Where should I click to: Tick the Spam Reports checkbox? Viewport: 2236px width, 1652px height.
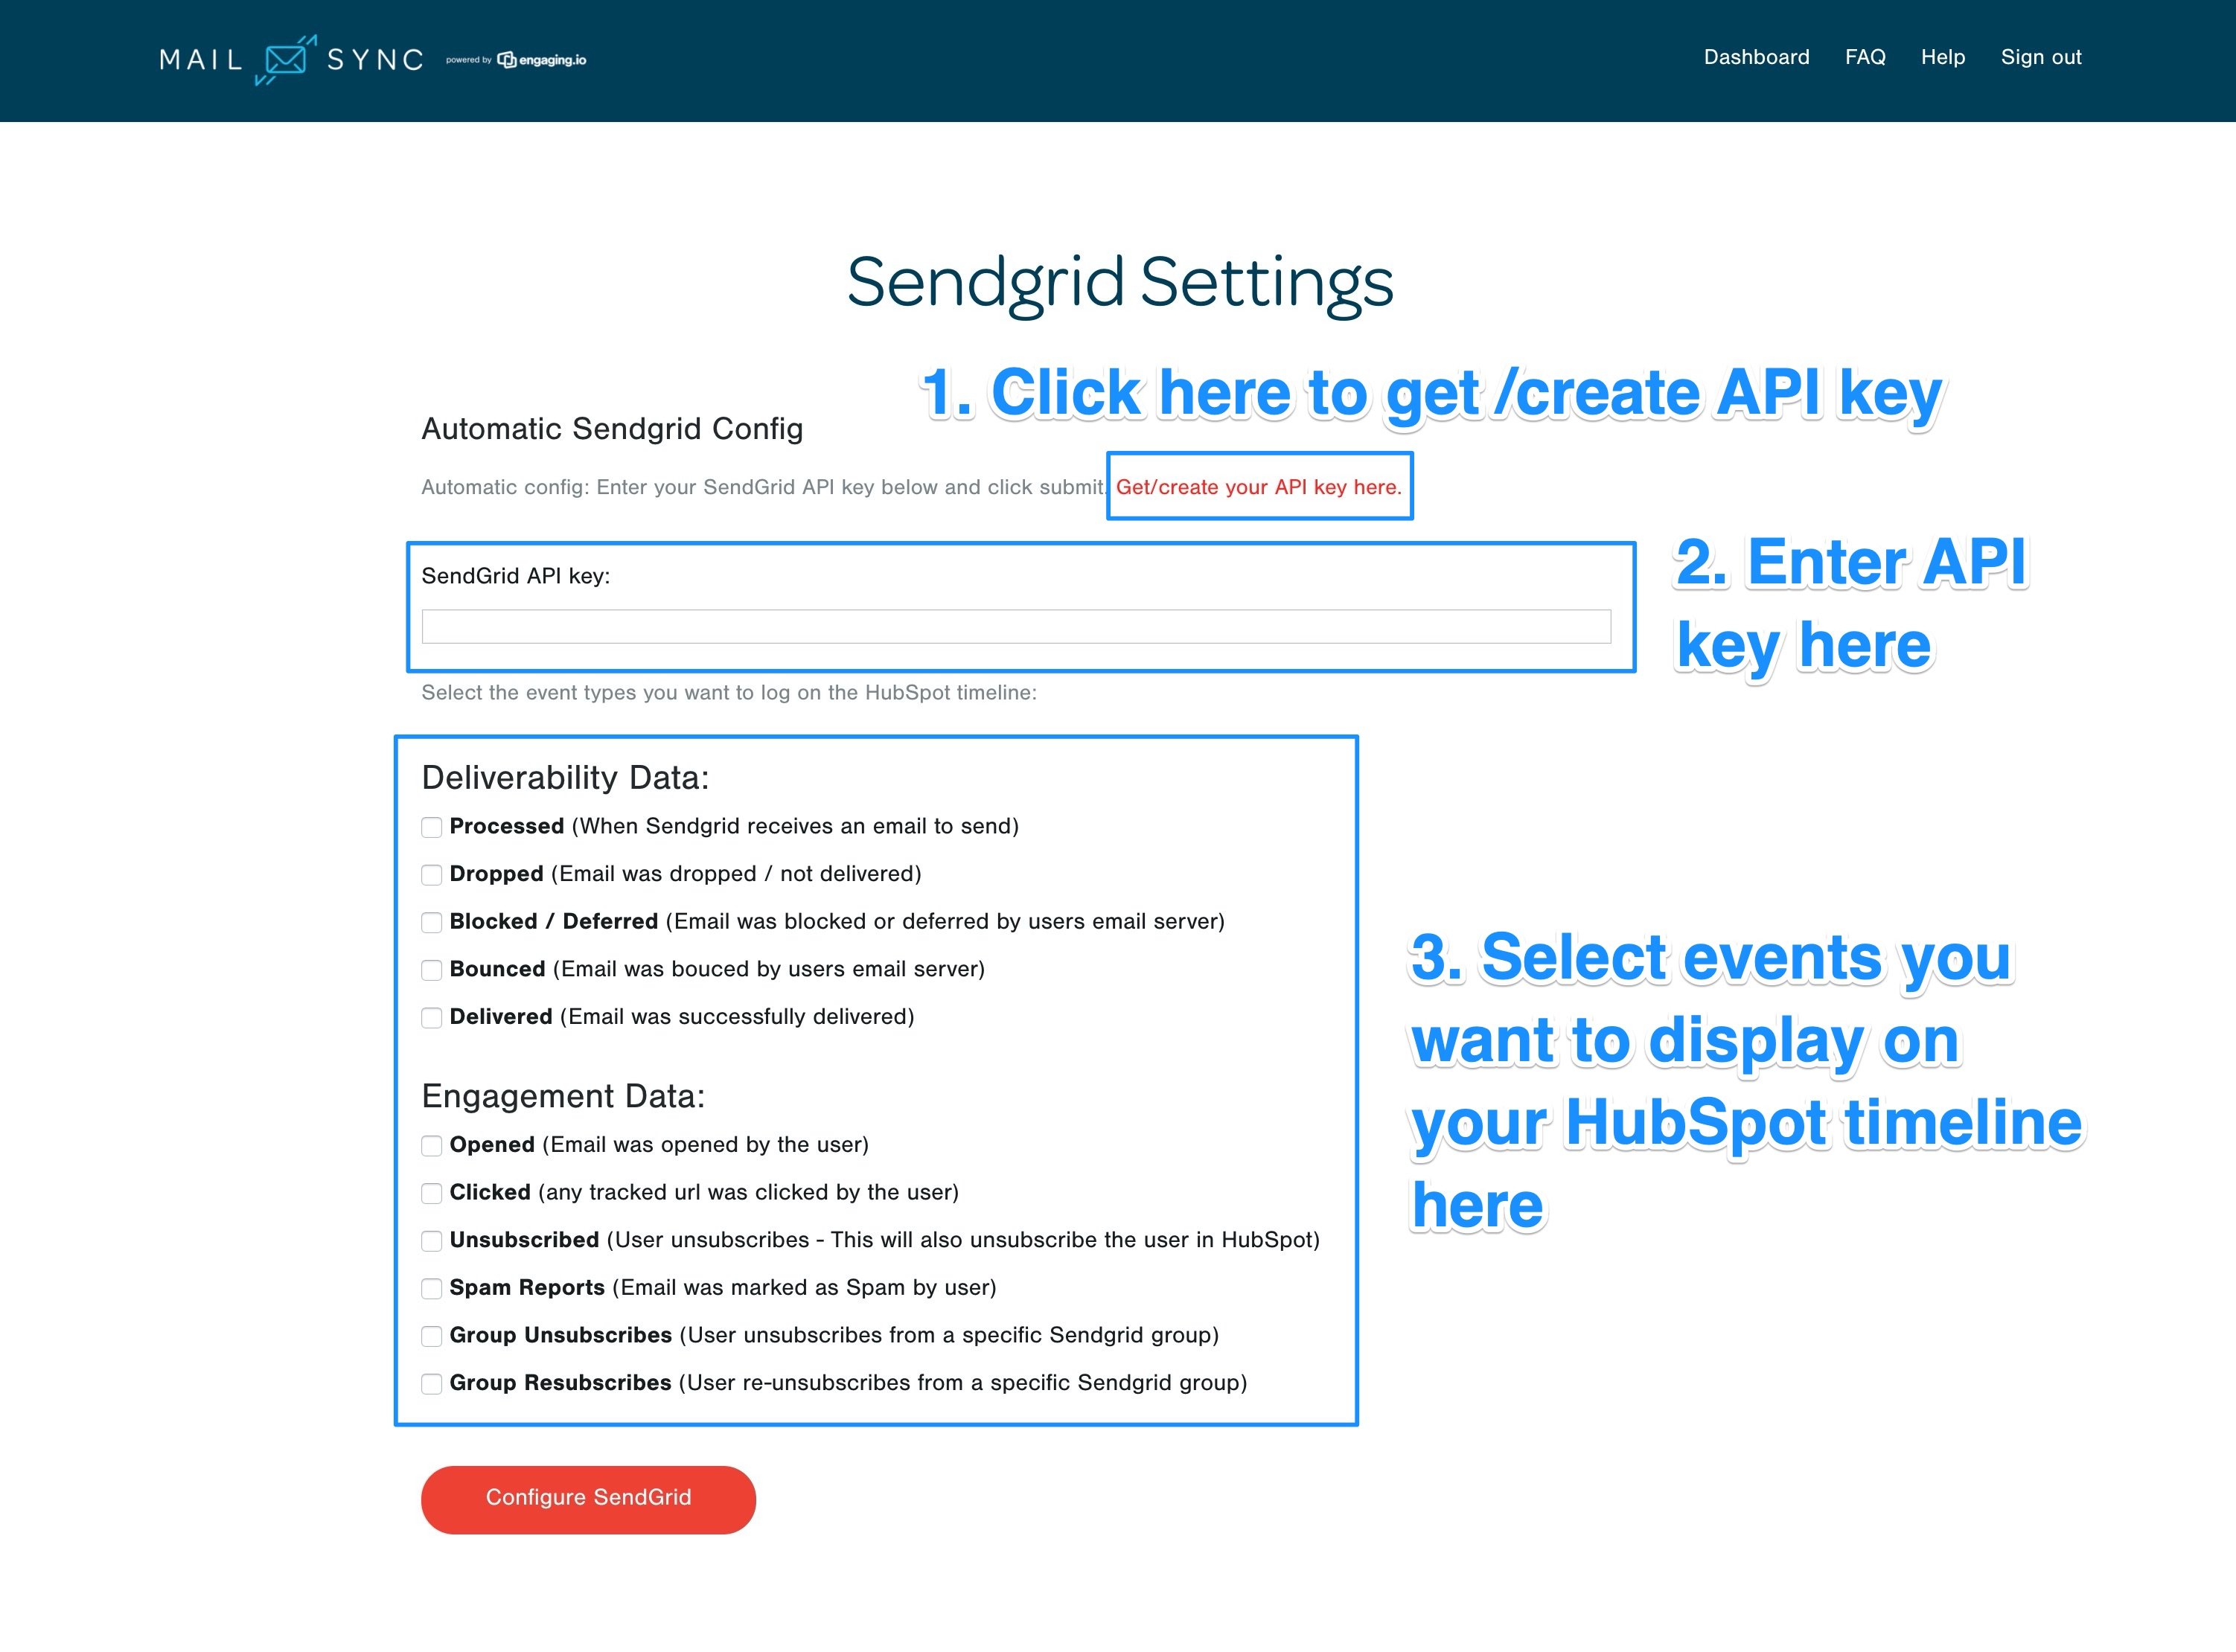431,1289
